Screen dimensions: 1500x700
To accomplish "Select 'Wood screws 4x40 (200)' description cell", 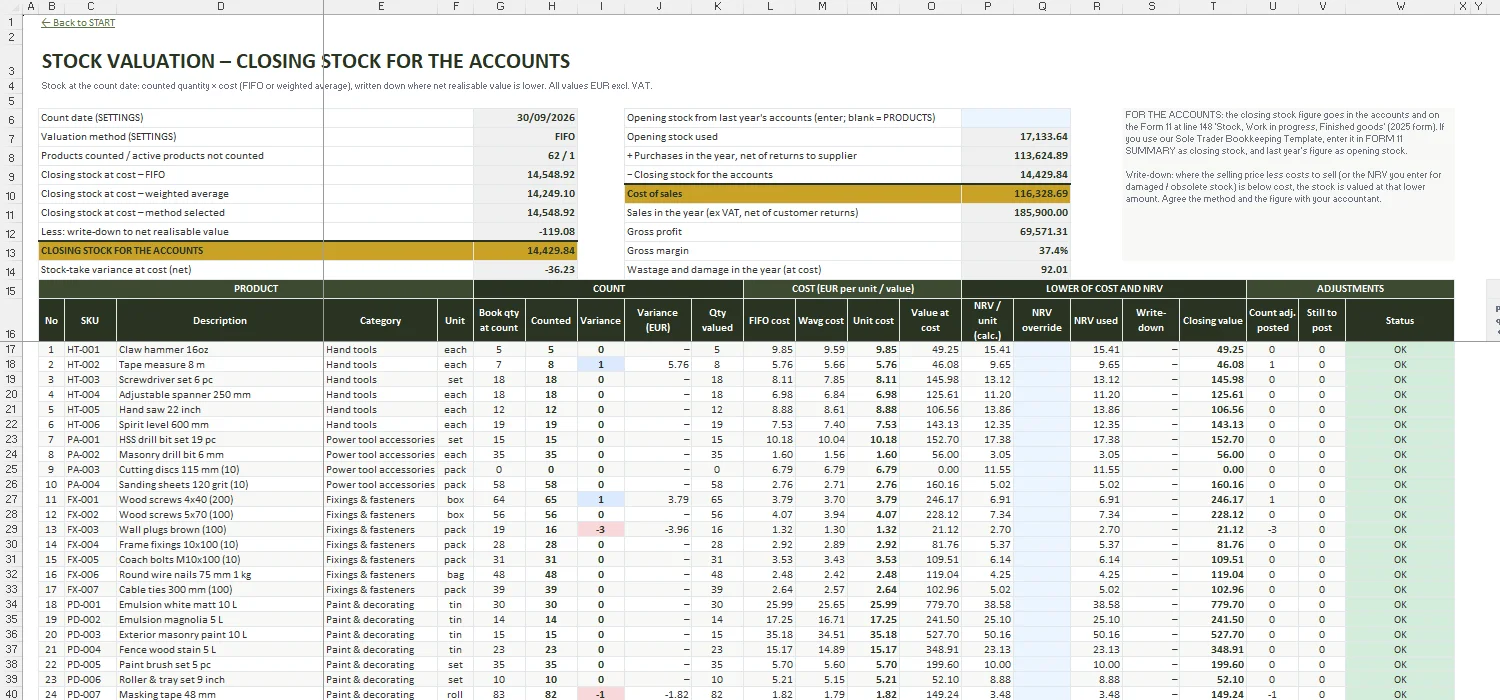I will pos(220,500).
